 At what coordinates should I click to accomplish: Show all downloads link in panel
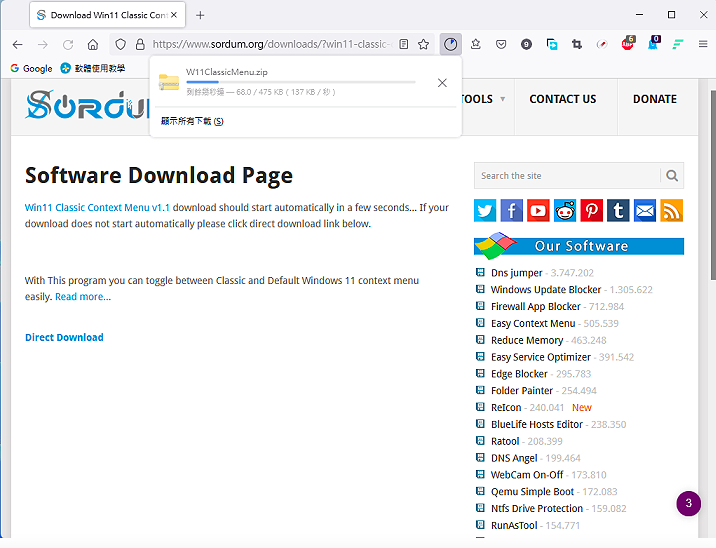tap(192, 121)
